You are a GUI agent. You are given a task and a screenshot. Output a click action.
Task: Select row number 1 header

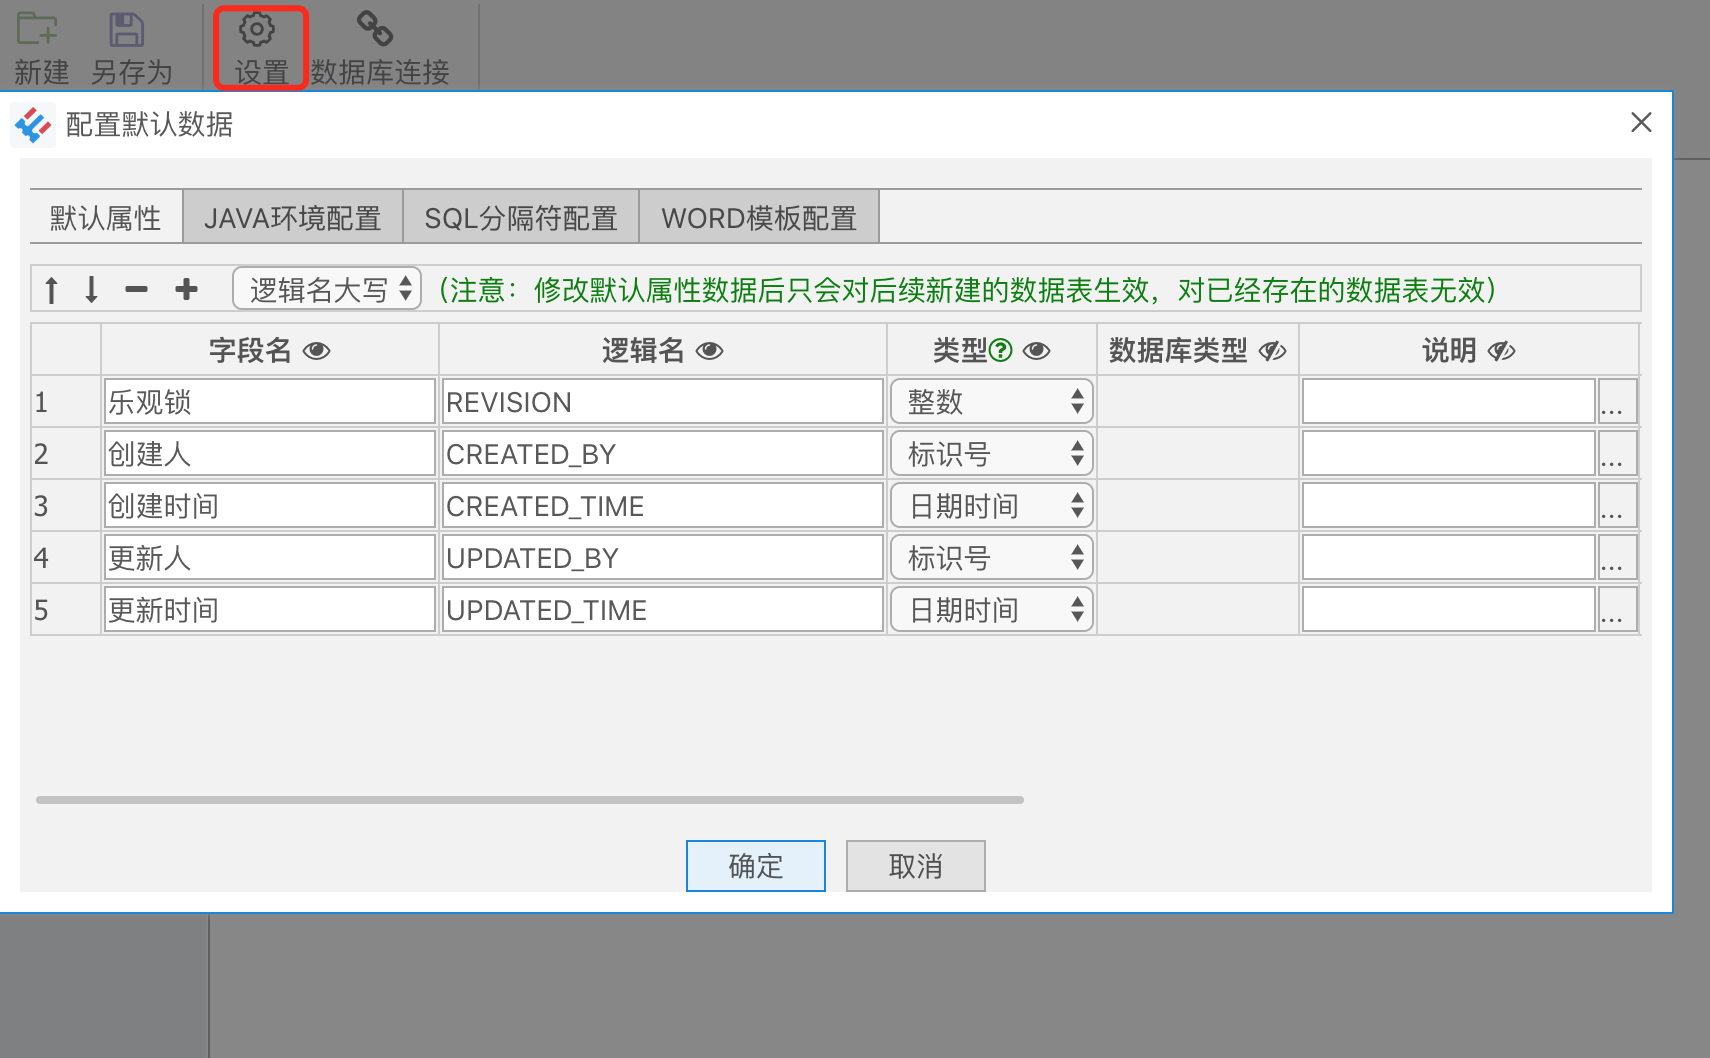tap(66, 402)
